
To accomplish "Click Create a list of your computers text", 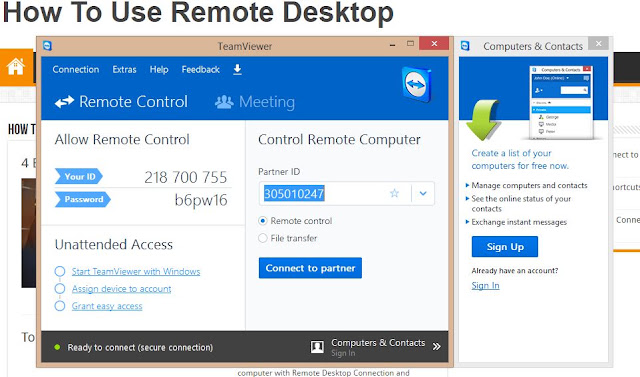I will coord(520,159).
